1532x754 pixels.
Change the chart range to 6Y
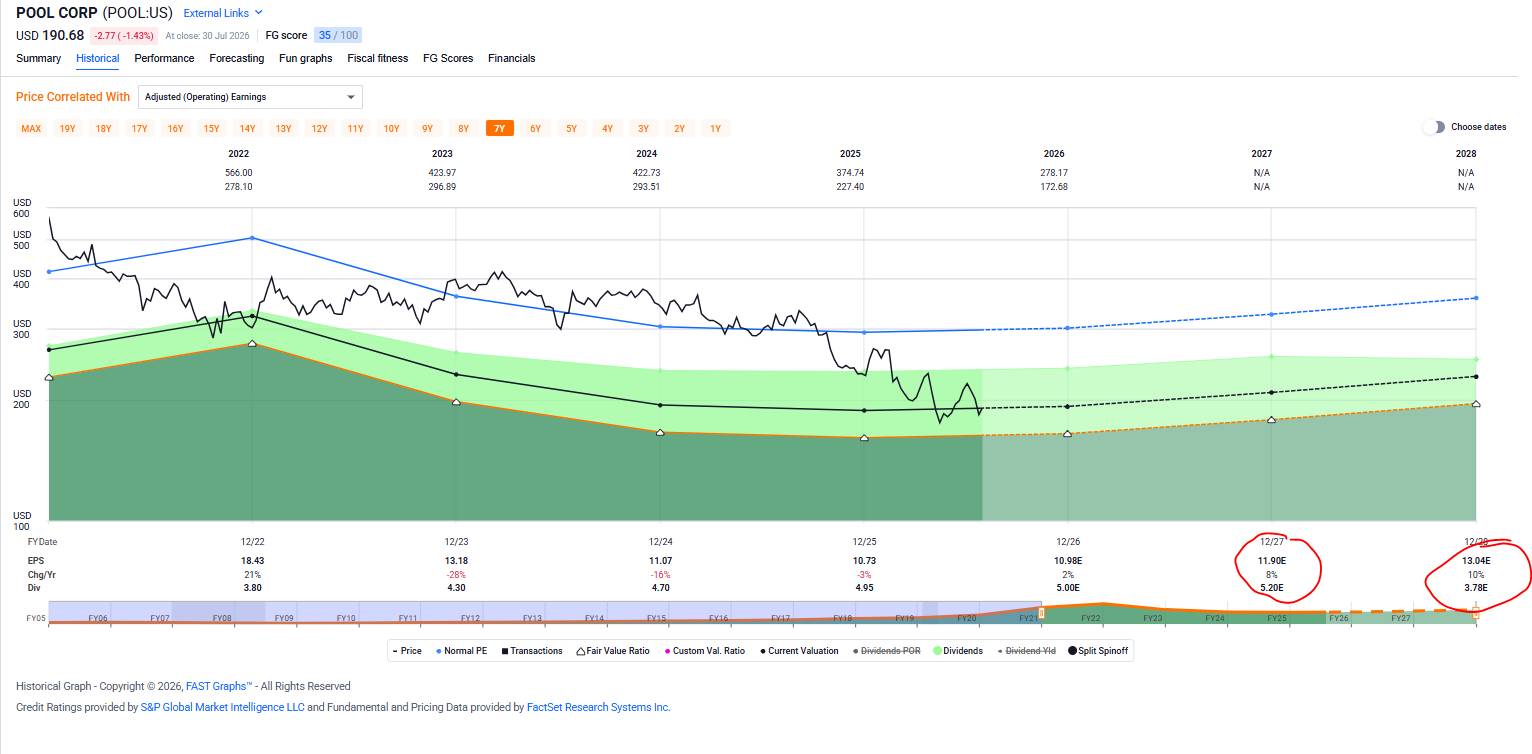tap(535, 128)
